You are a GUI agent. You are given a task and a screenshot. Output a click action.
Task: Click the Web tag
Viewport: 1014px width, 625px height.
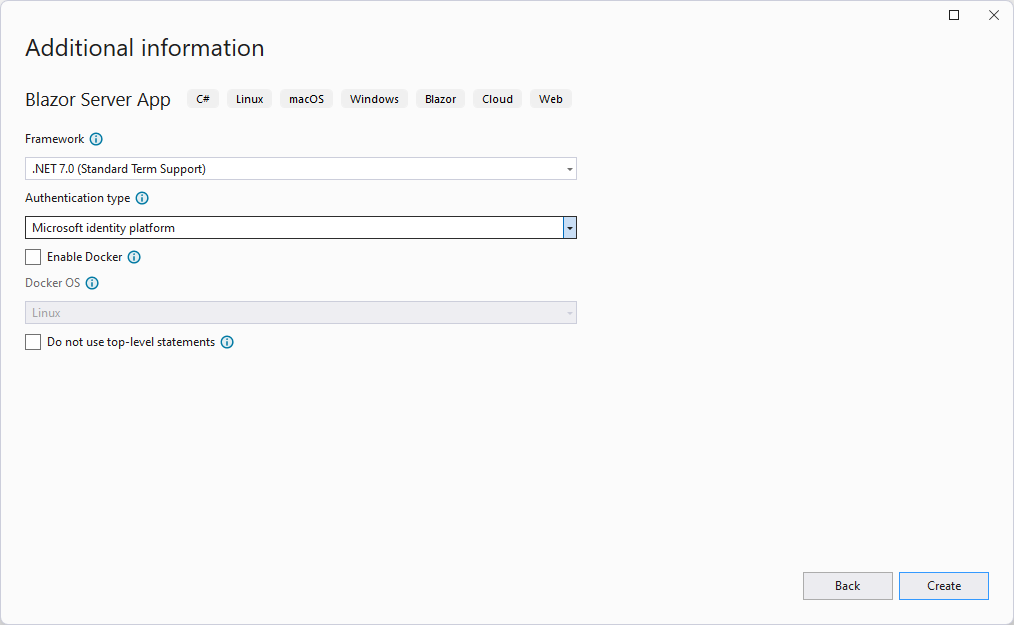coord(551,99)
